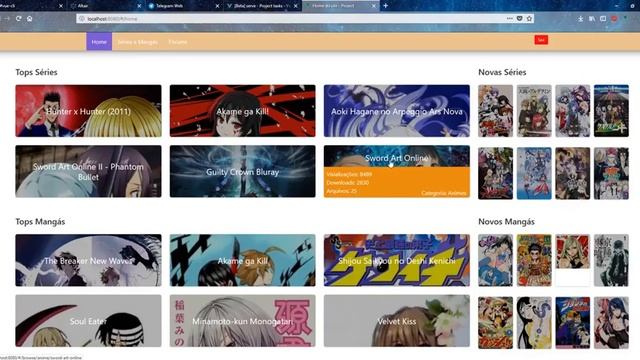
Task: Open the Guilty Crown Bluray card
Action: pyautogui.click(x=242, y=171)
